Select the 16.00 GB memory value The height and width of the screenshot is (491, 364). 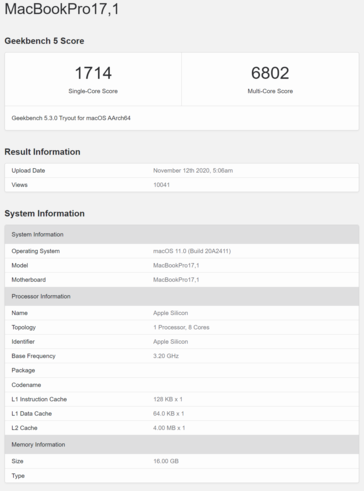[x=166, y=461]
